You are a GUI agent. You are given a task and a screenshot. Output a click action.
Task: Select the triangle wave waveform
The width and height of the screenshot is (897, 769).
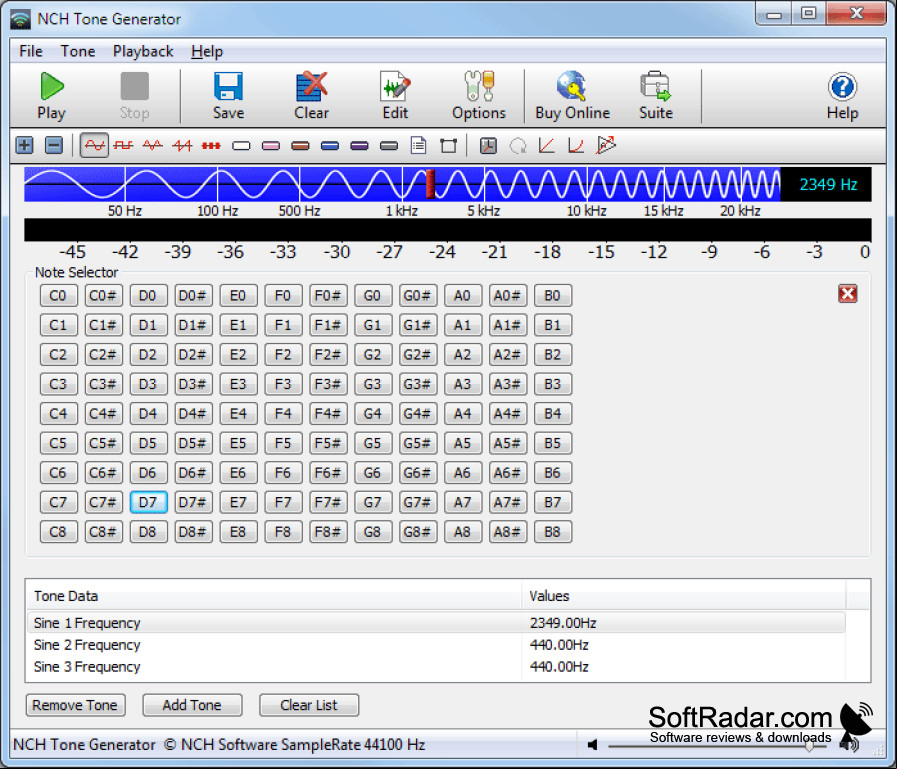point(152,145)
